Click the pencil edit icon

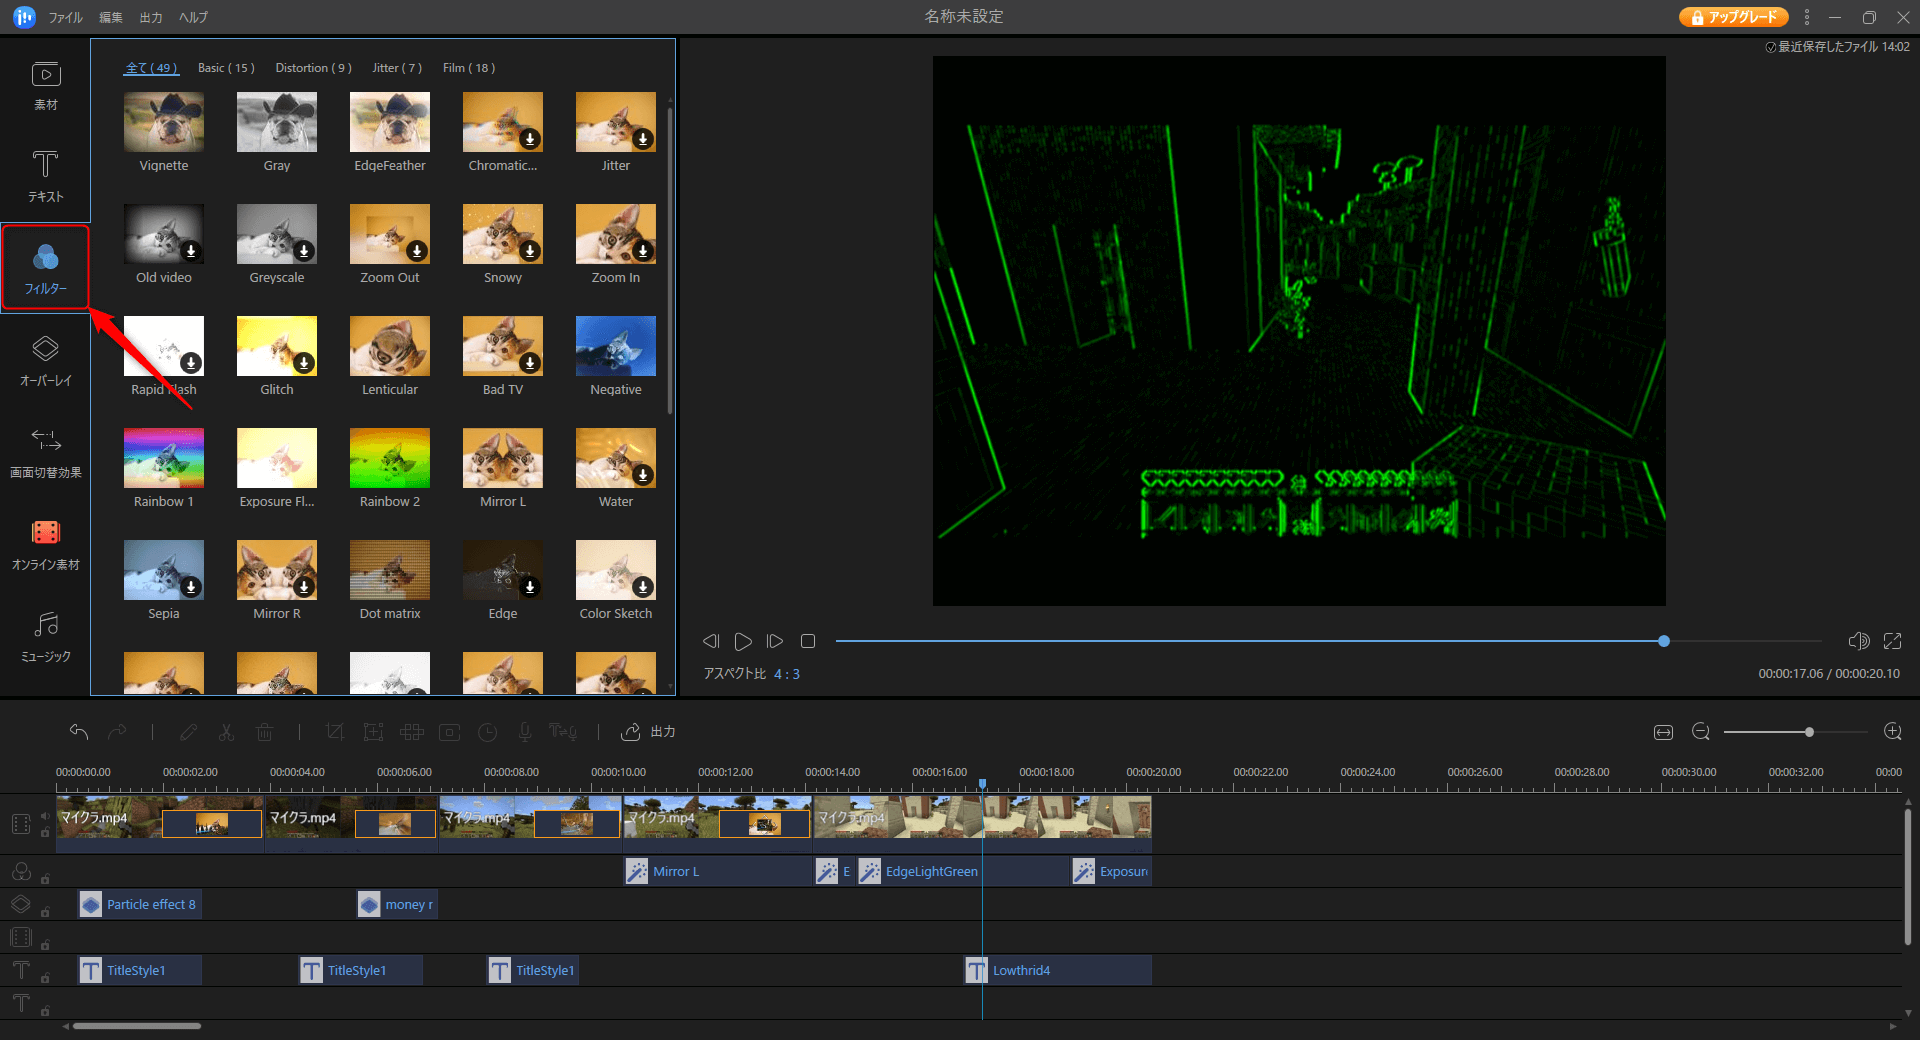coord(188,732)
